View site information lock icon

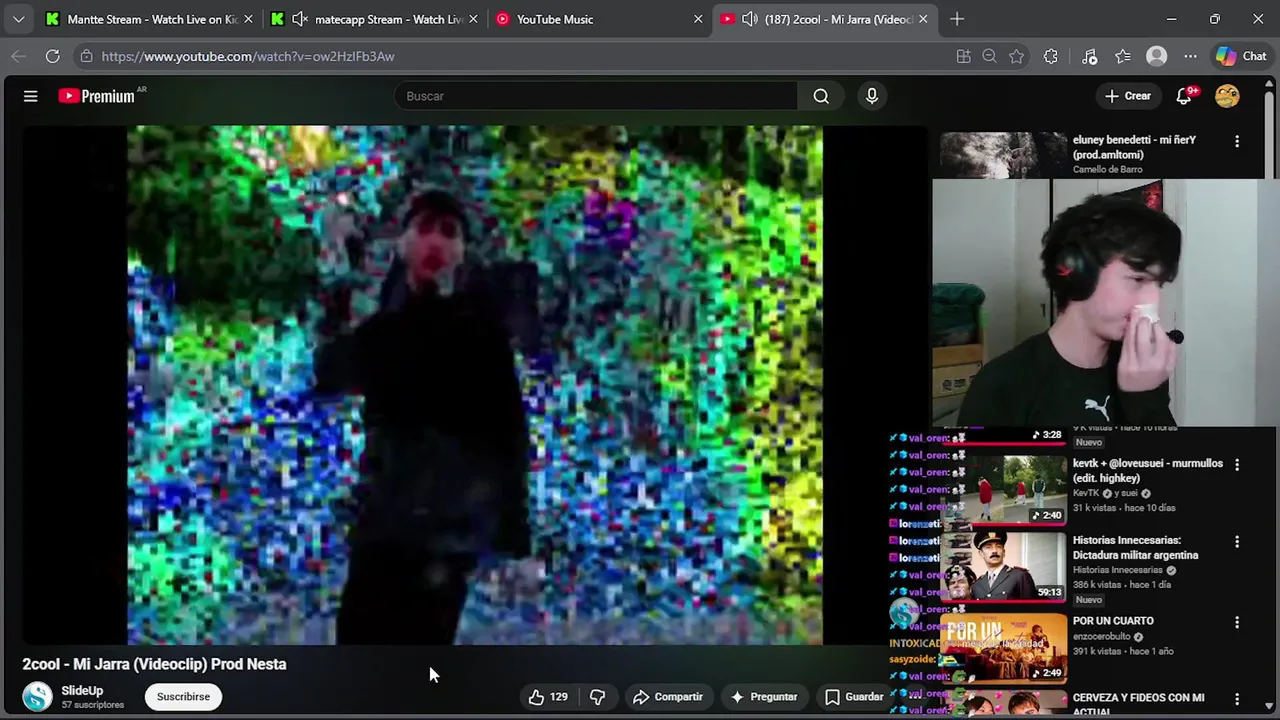point(86,56)
